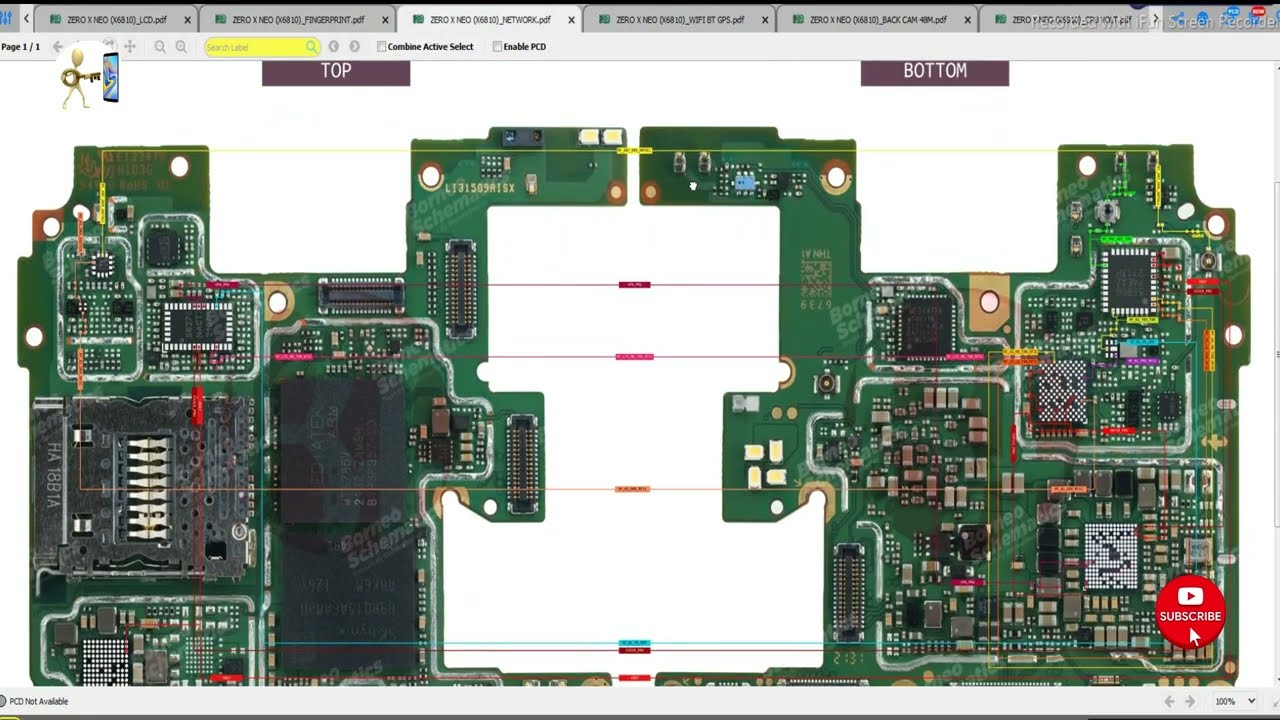Close the FINGERPRINT.pdf tab
Screen dimensions: 1280x720
coord(385,20)
